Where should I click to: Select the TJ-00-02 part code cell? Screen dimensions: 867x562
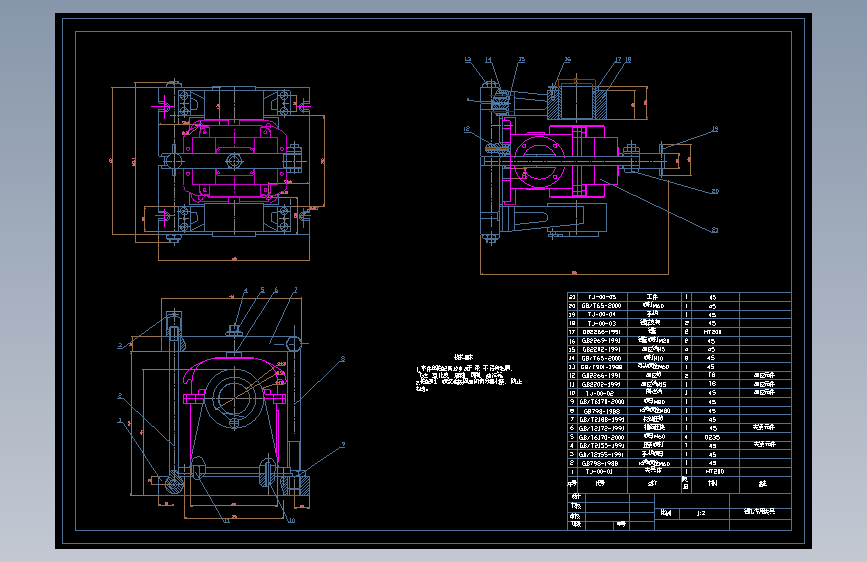click(602, 393)
